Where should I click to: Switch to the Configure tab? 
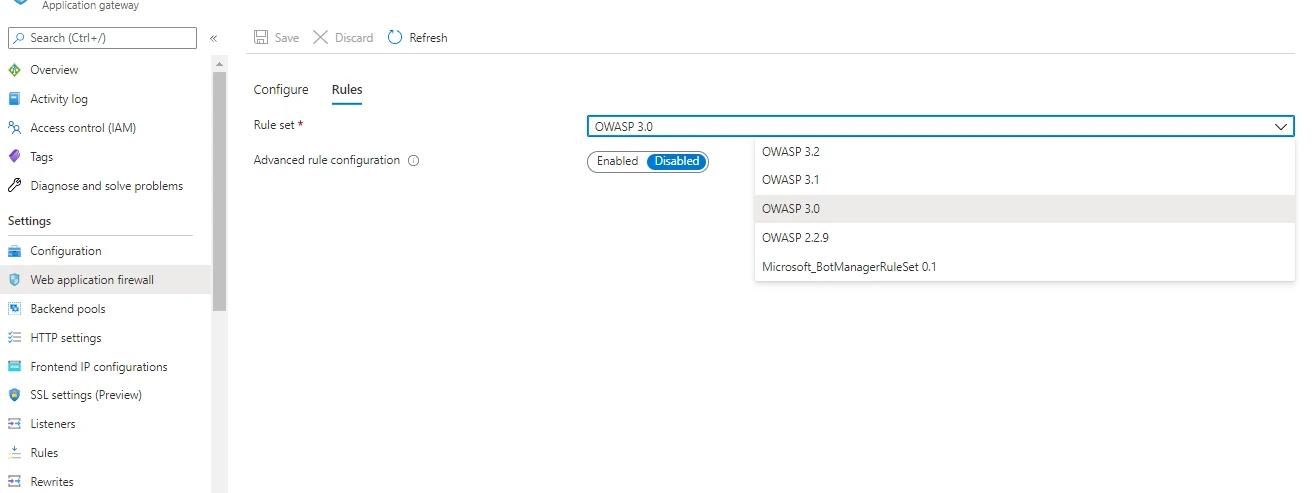[x=281, y=90]
